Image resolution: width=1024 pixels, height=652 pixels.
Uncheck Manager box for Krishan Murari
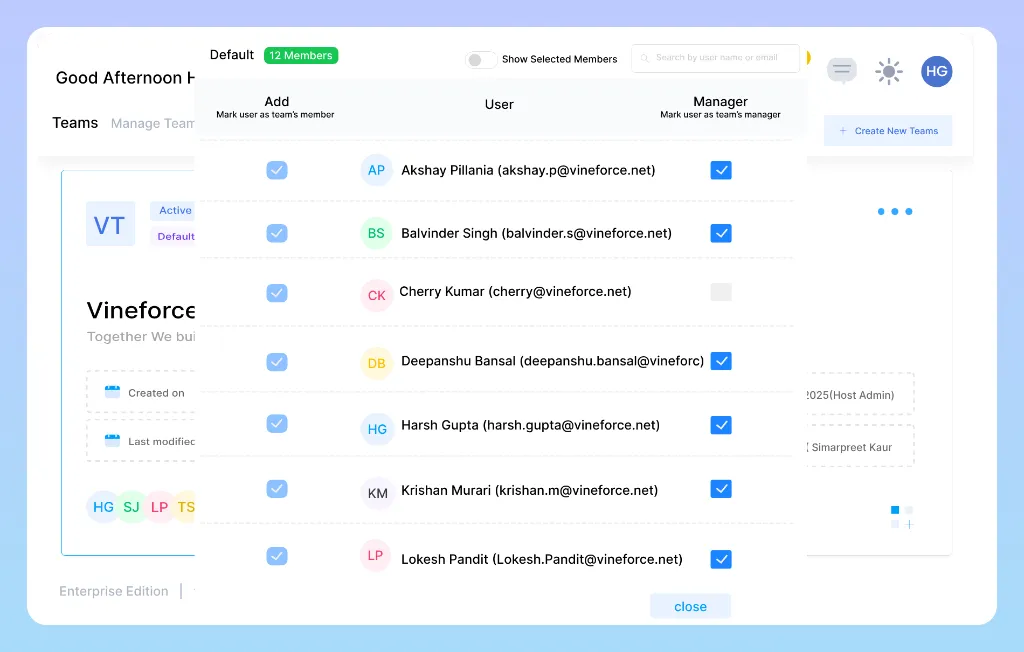(721, 489)
